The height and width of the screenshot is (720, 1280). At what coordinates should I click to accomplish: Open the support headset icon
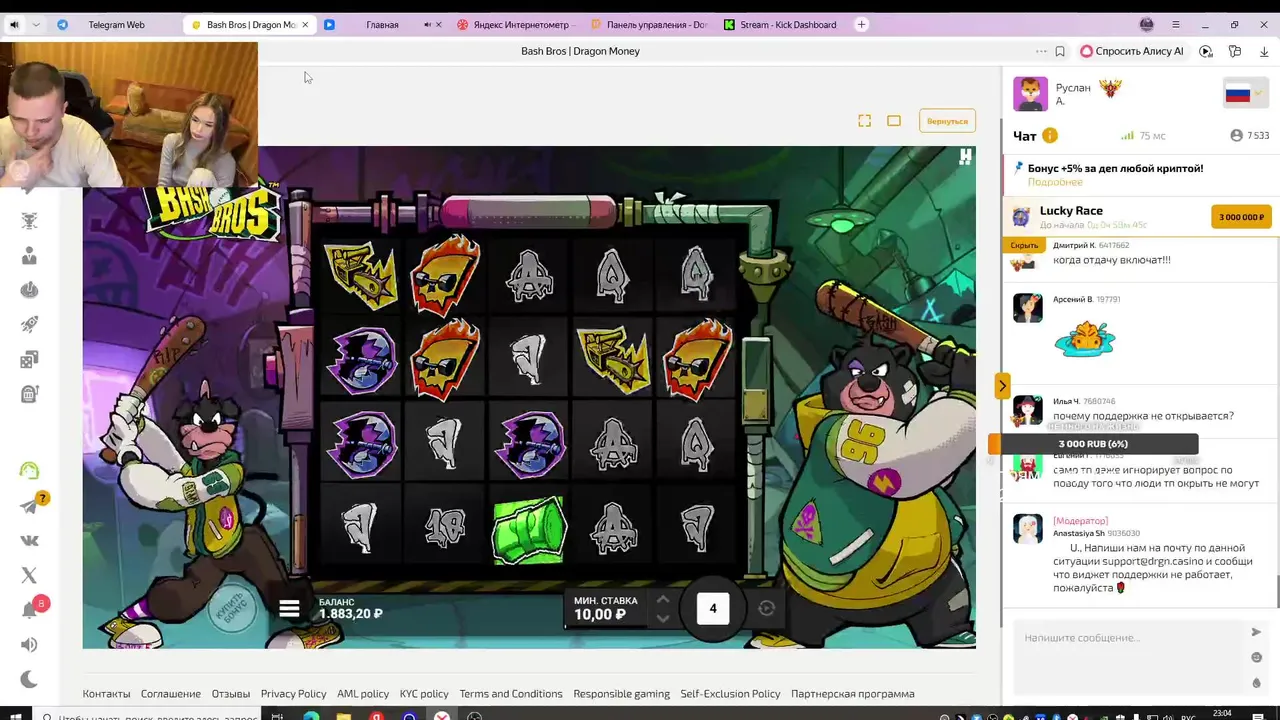[29, 470]
